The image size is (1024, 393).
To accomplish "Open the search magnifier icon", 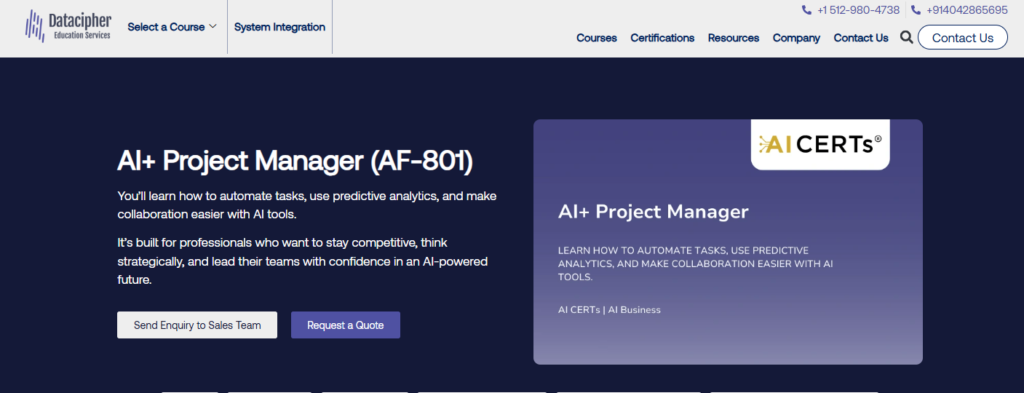I will (x=906, y=37).
